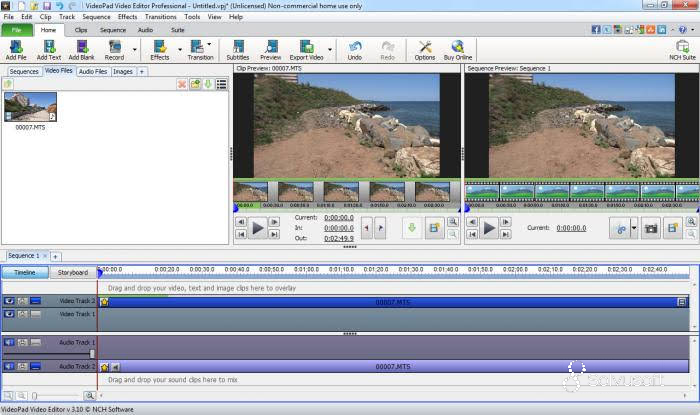Toggle the lock on Video Track 1
700x415 pixels.
(22, 314)
